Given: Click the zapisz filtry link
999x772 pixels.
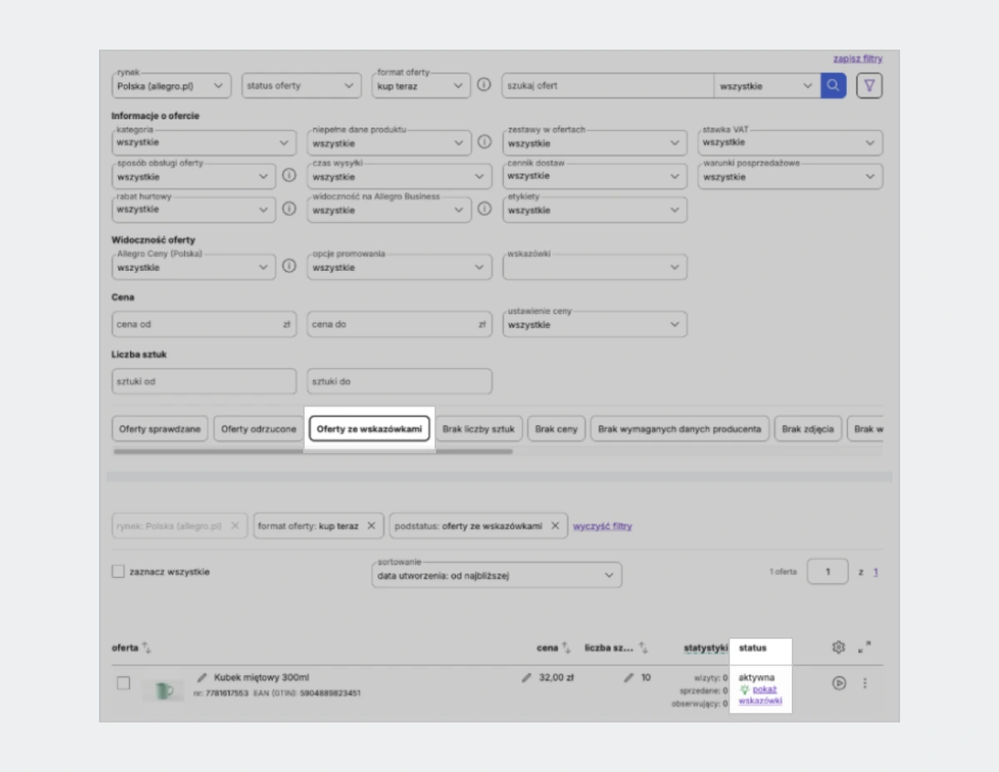Looking at the screenshot, I should pos(858,59).
